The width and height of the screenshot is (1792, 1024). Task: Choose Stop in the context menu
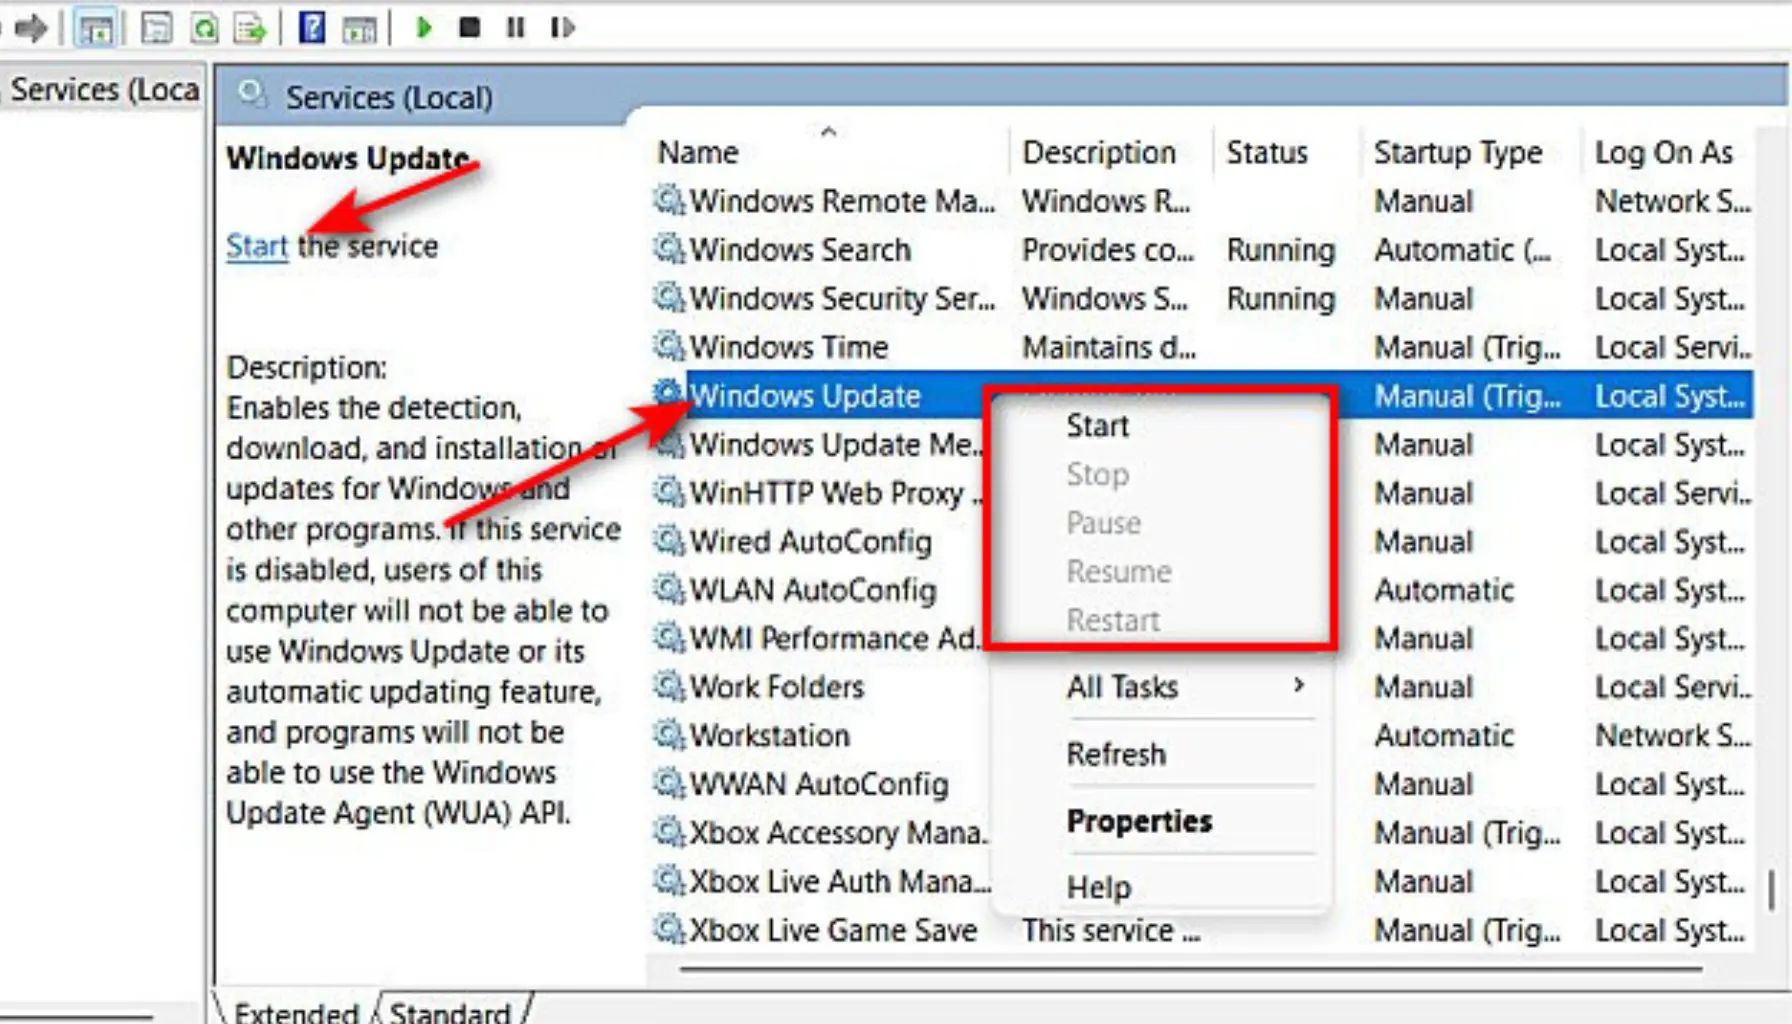click(x=1097, y=474)
